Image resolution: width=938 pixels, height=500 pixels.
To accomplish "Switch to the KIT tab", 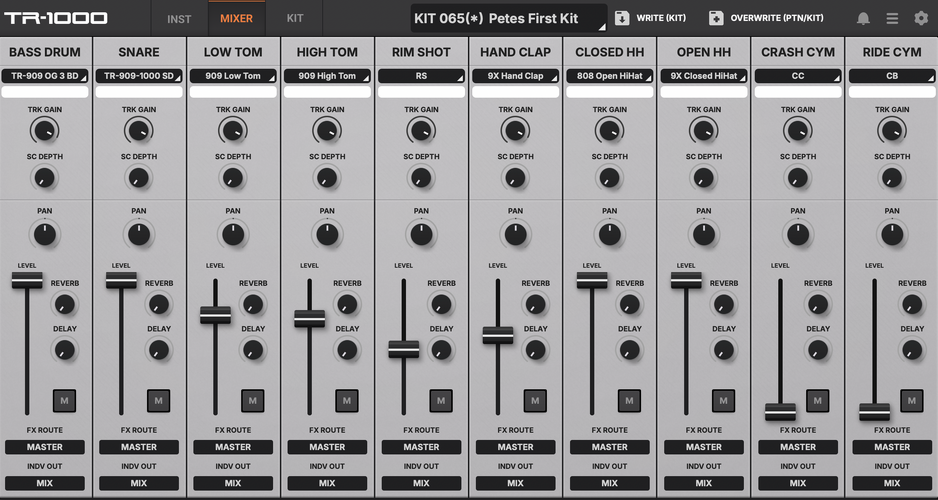I will coord(295,19).
